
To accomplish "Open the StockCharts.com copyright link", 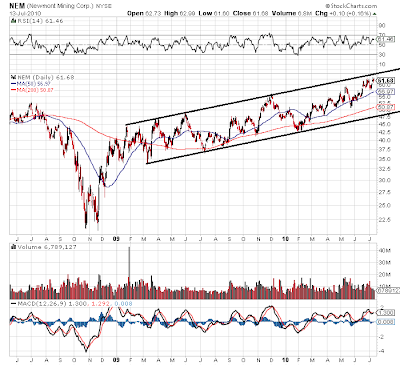I will click(351, 6).
